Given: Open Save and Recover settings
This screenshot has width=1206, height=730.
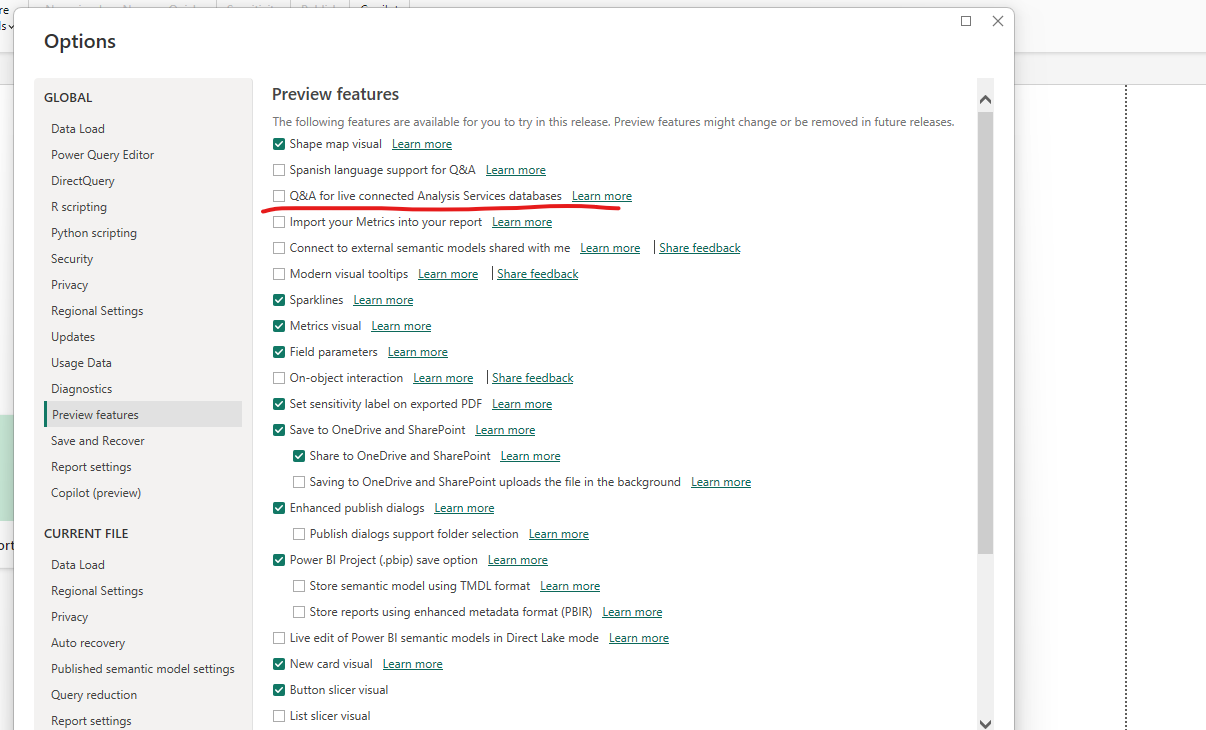Looking at the screenshot, I should 143,441.
